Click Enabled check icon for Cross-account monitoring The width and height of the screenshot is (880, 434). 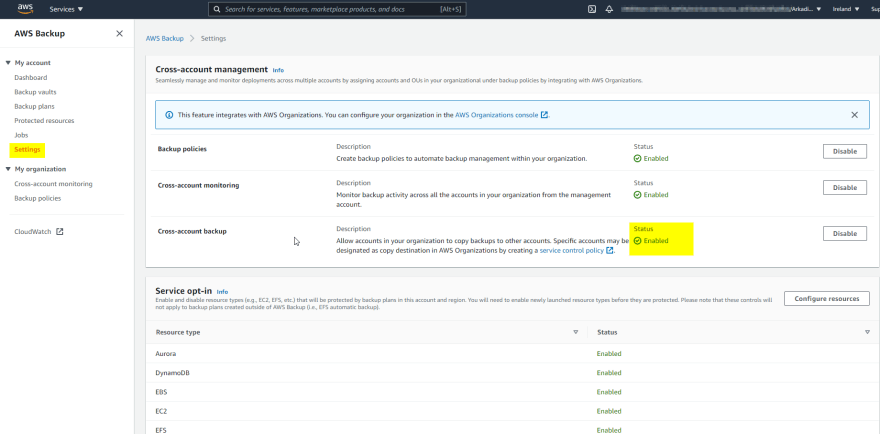pos(637,195)
